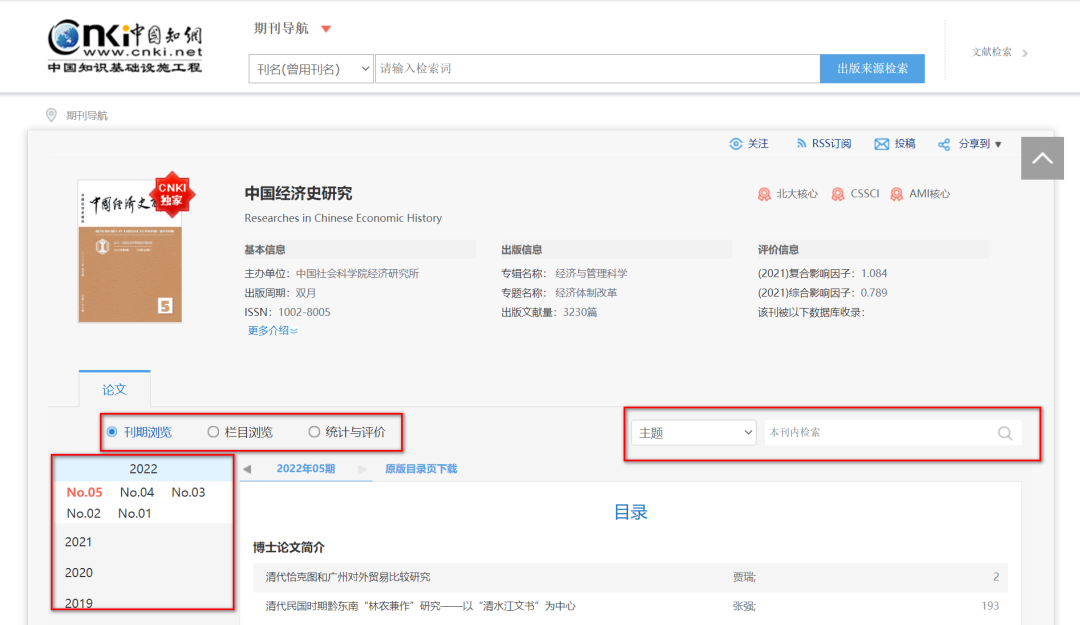The image size is (1080, 625).
Task: Click the previous issue left arrow
Action: (x=247, y=469)
